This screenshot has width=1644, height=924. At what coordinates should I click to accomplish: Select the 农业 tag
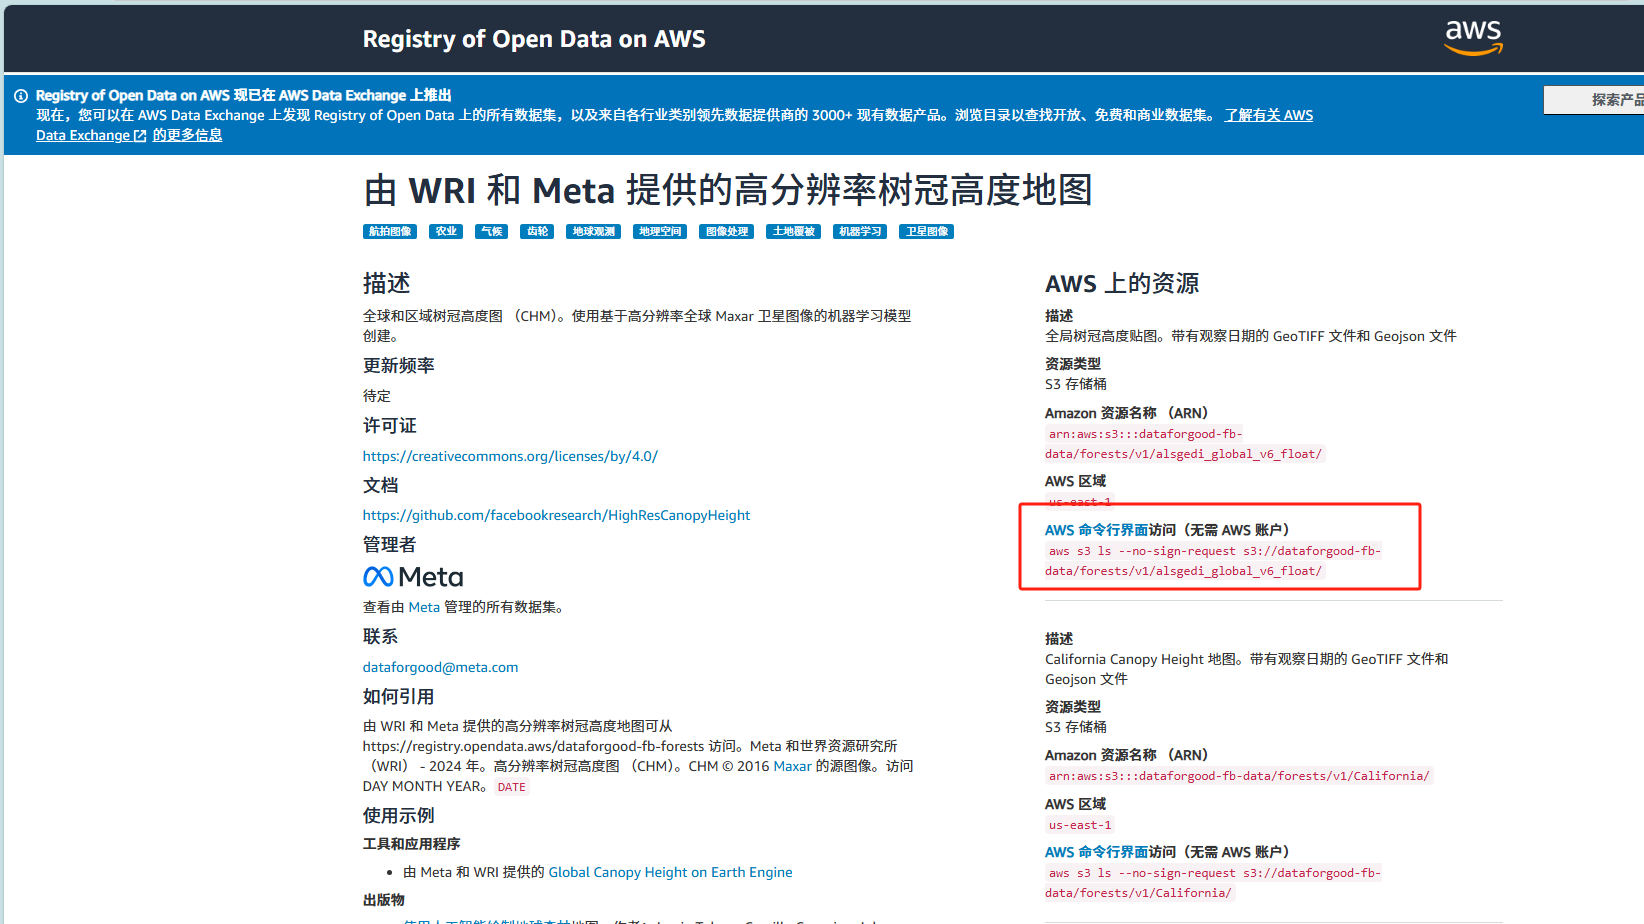click(x=446, y=231)
